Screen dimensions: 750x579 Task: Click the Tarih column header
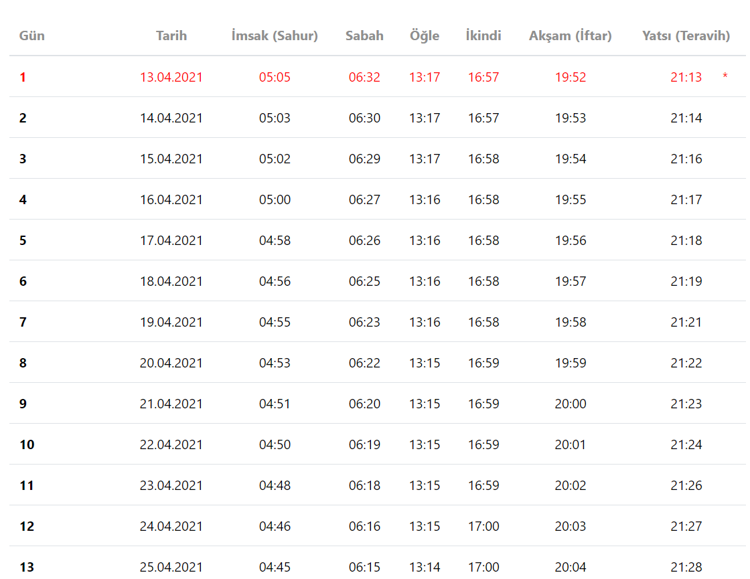(171, 36)
